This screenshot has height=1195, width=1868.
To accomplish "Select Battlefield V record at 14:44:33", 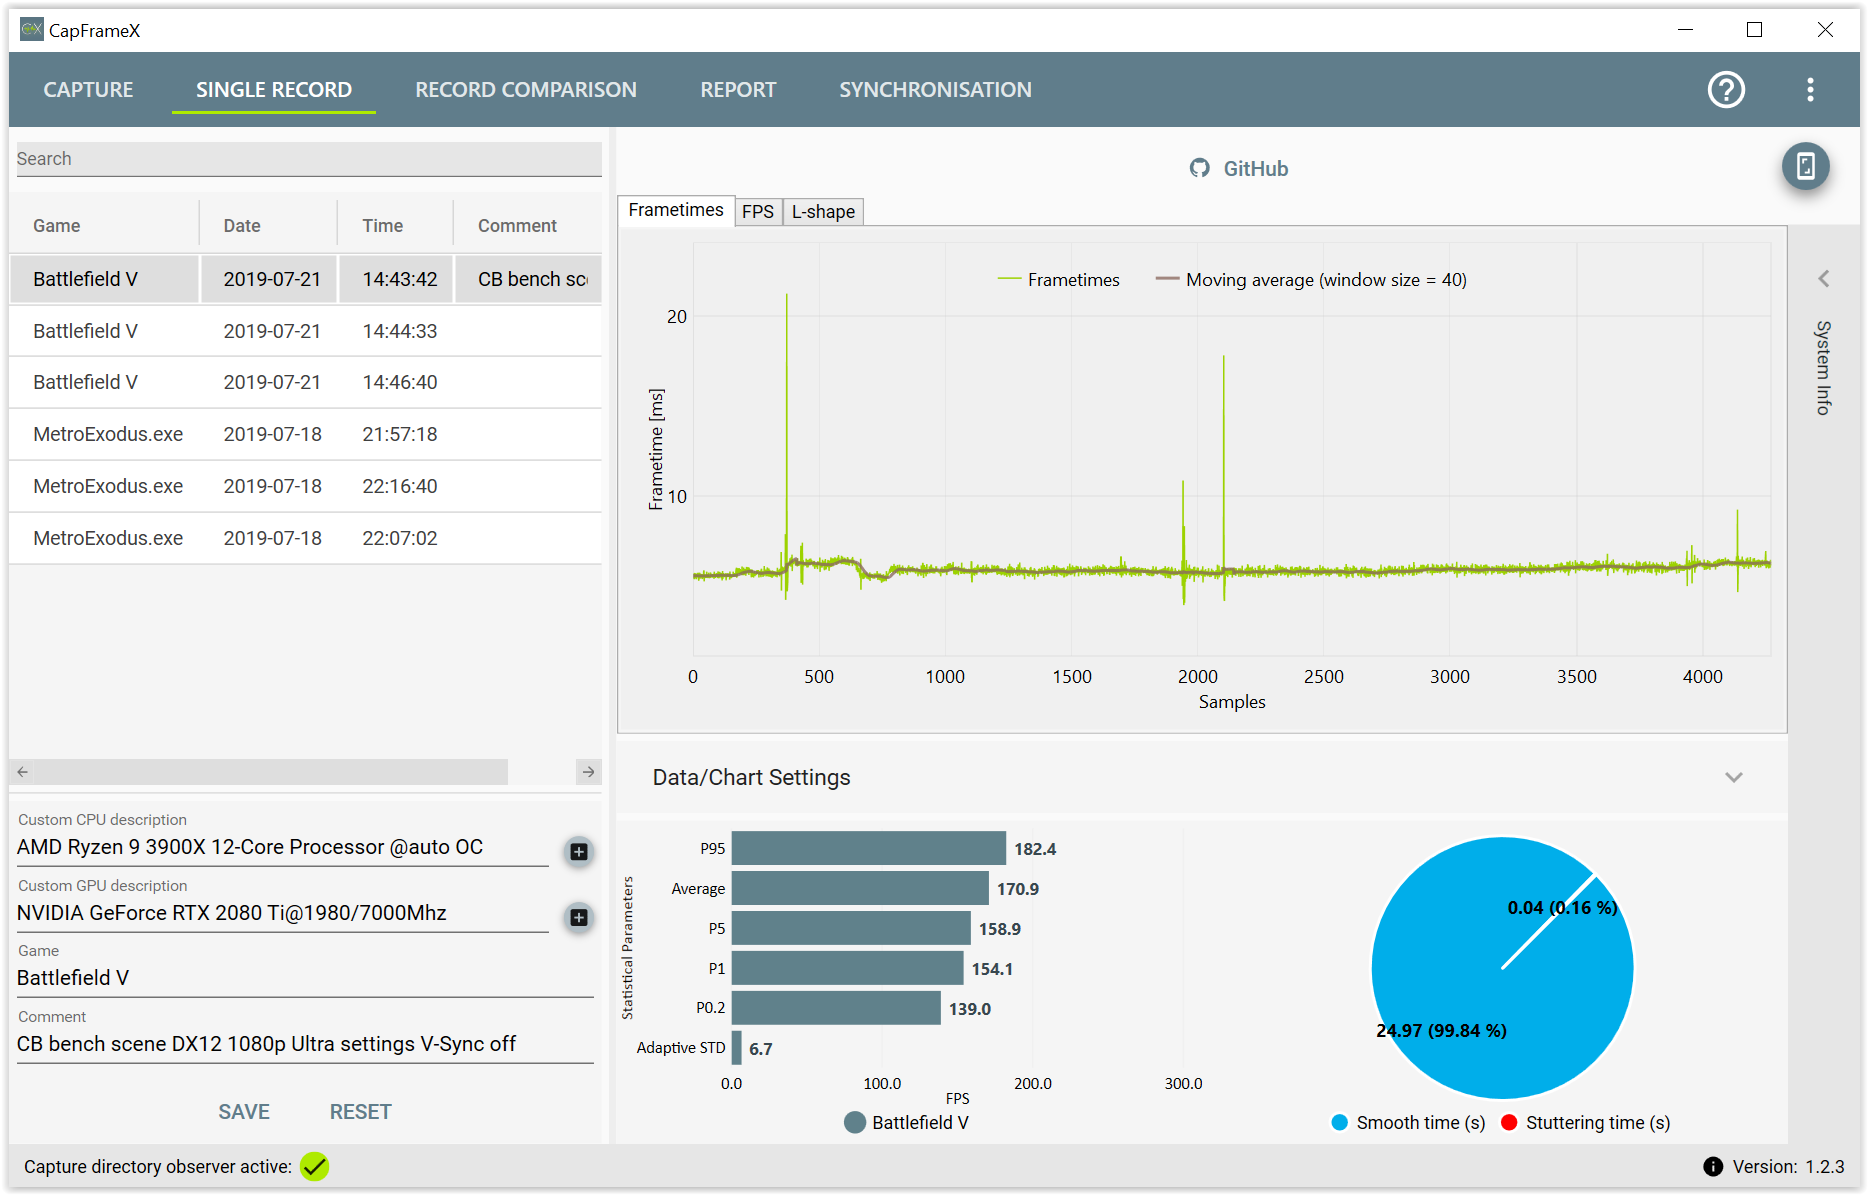I will 306,331.
